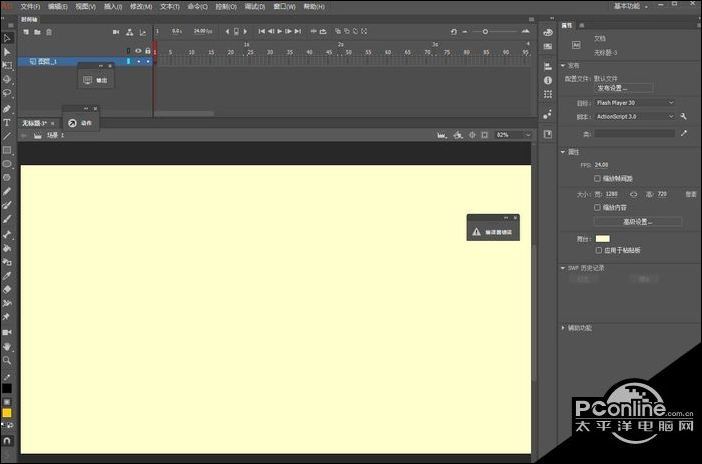
Task: Click the New Folder icon in timeline
Action: pos(37,32)
